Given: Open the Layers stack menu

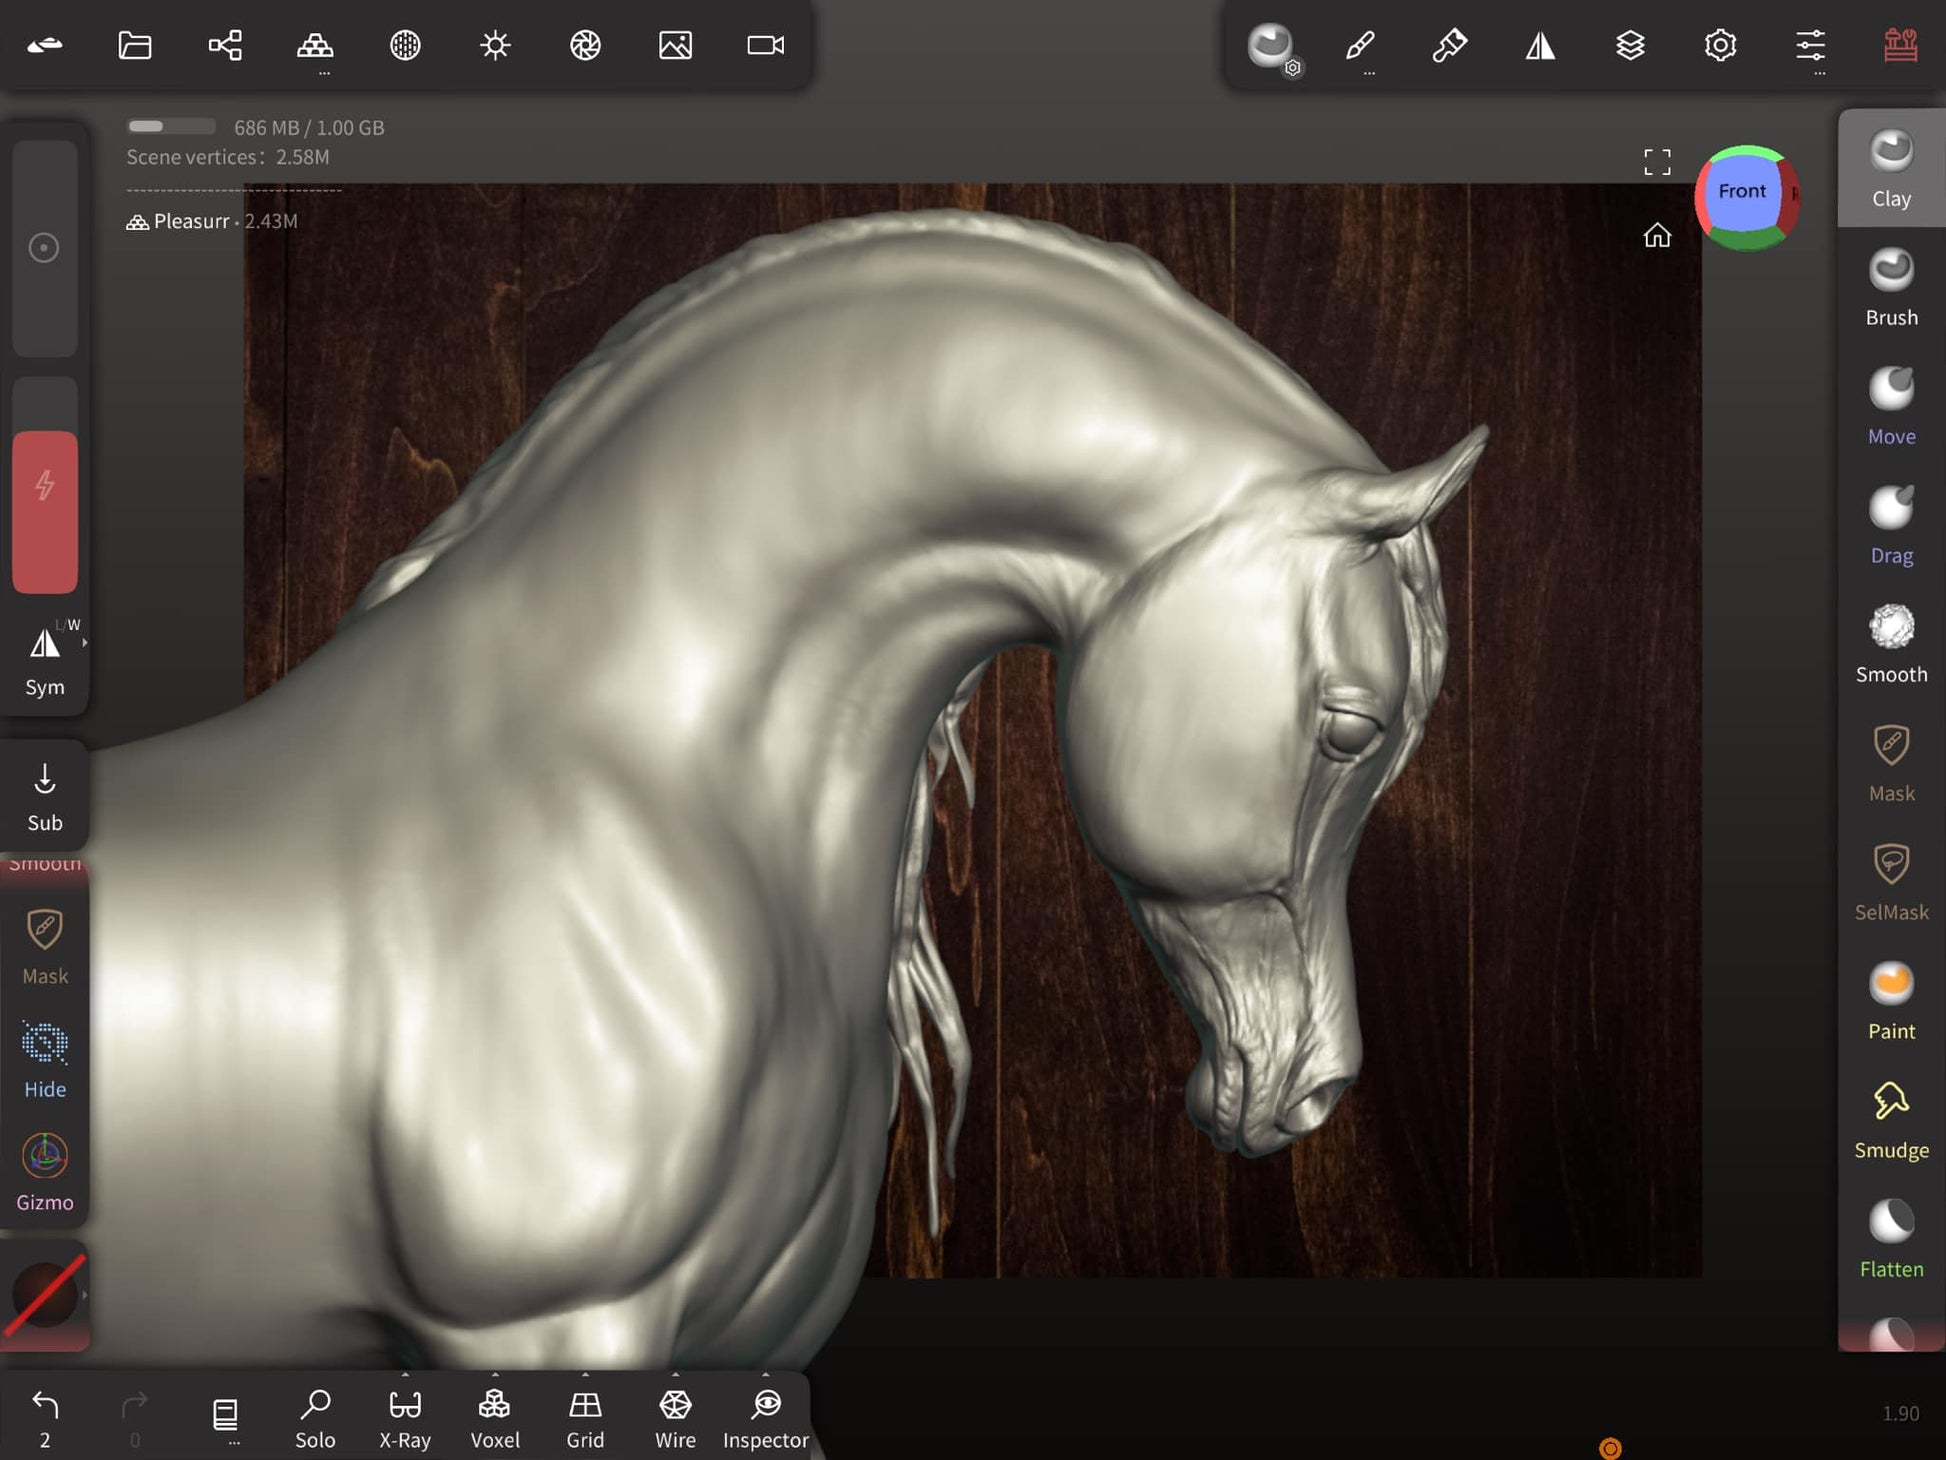Looking at the screenshot, I should (x=1630, y=45).
